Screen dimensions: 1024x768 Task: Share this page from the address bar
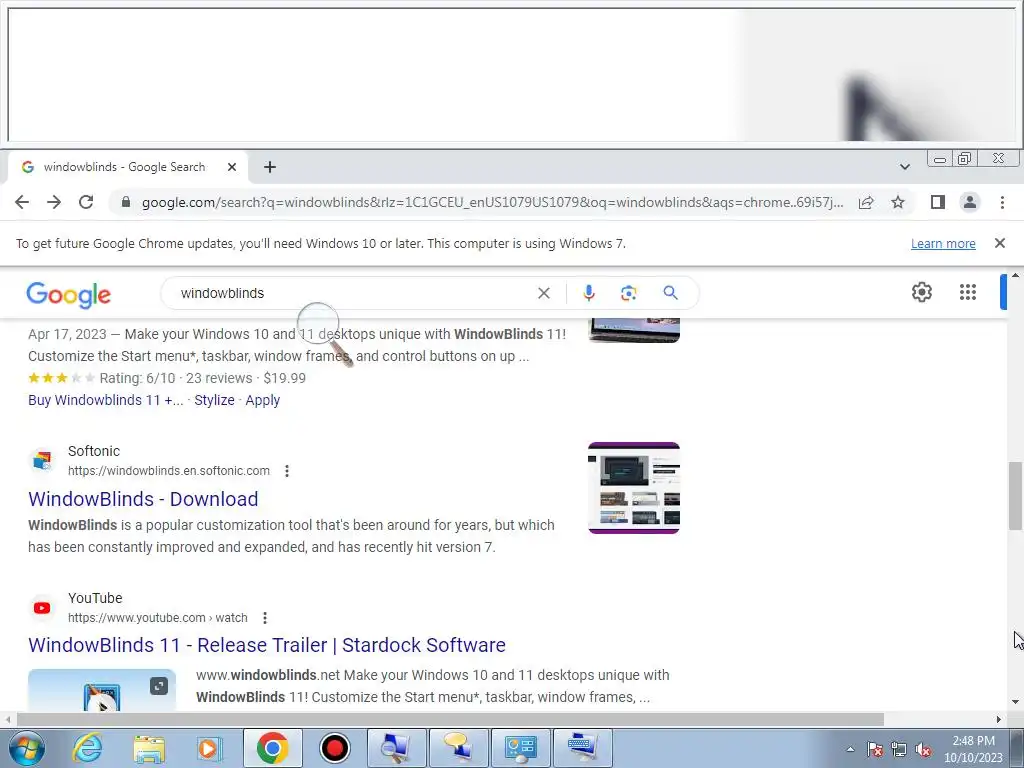(x=866, y=202)
